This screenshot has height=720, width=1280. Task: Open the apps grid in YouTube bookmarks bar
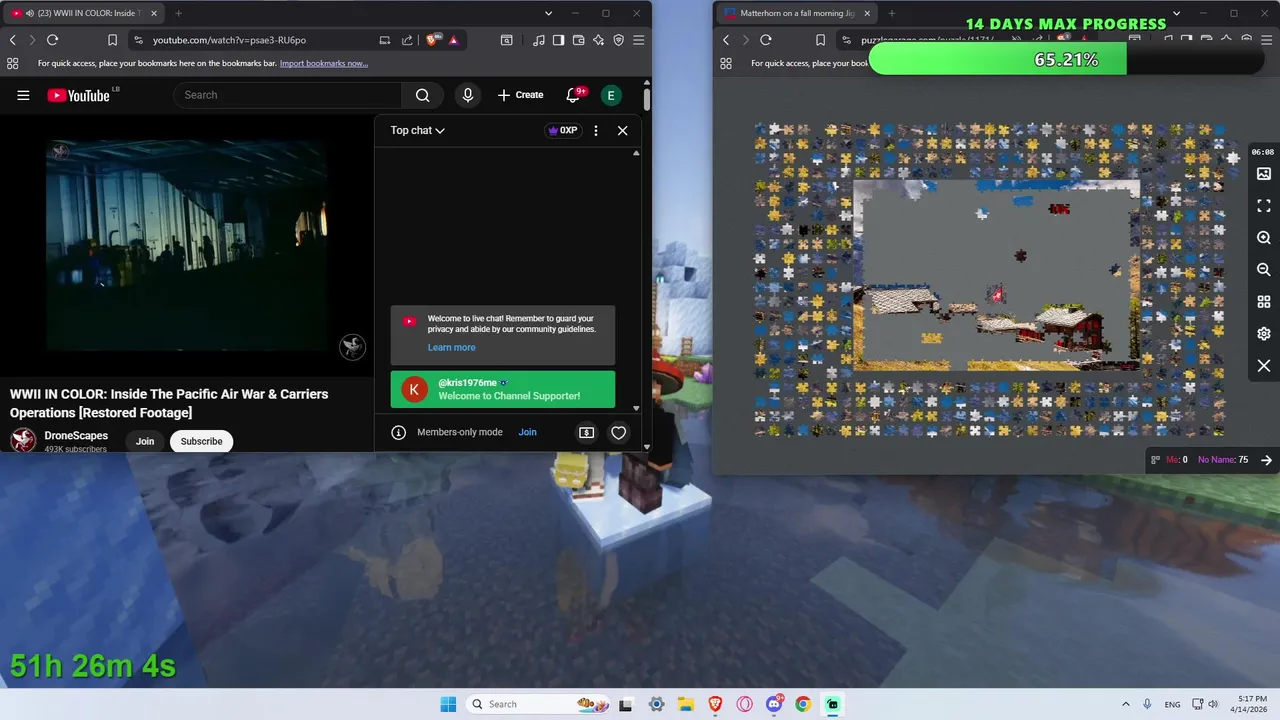[x=12, y=63]
